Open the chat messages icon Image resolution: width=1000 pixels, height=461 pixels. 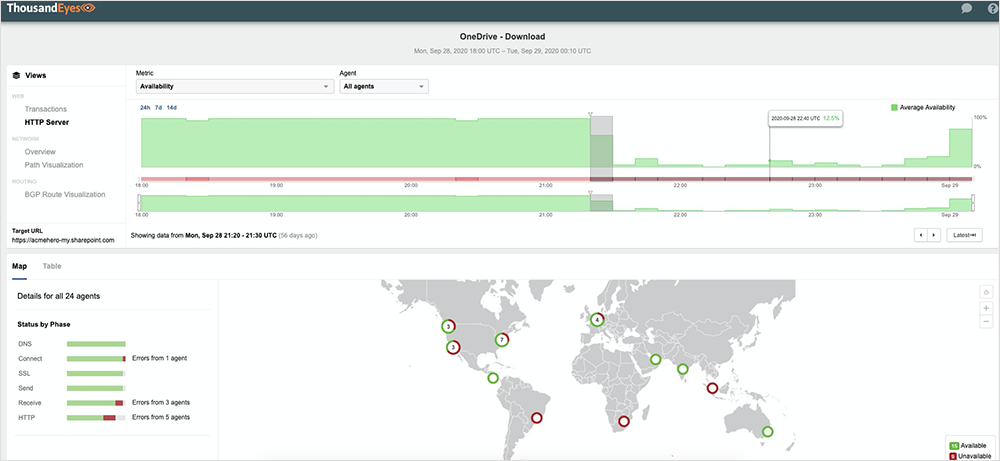click(x=966, y=9)
